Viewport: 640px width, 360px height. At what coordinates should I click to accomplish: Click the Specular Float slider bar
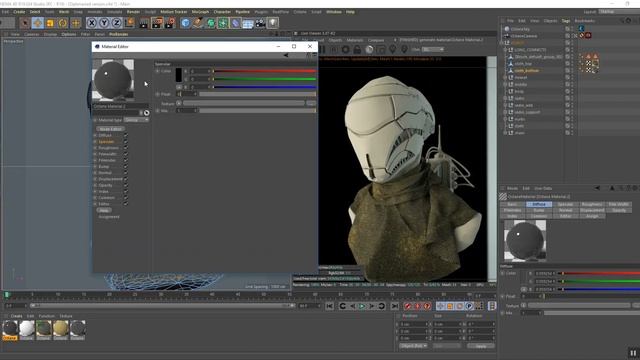click(x=257, y=94)
